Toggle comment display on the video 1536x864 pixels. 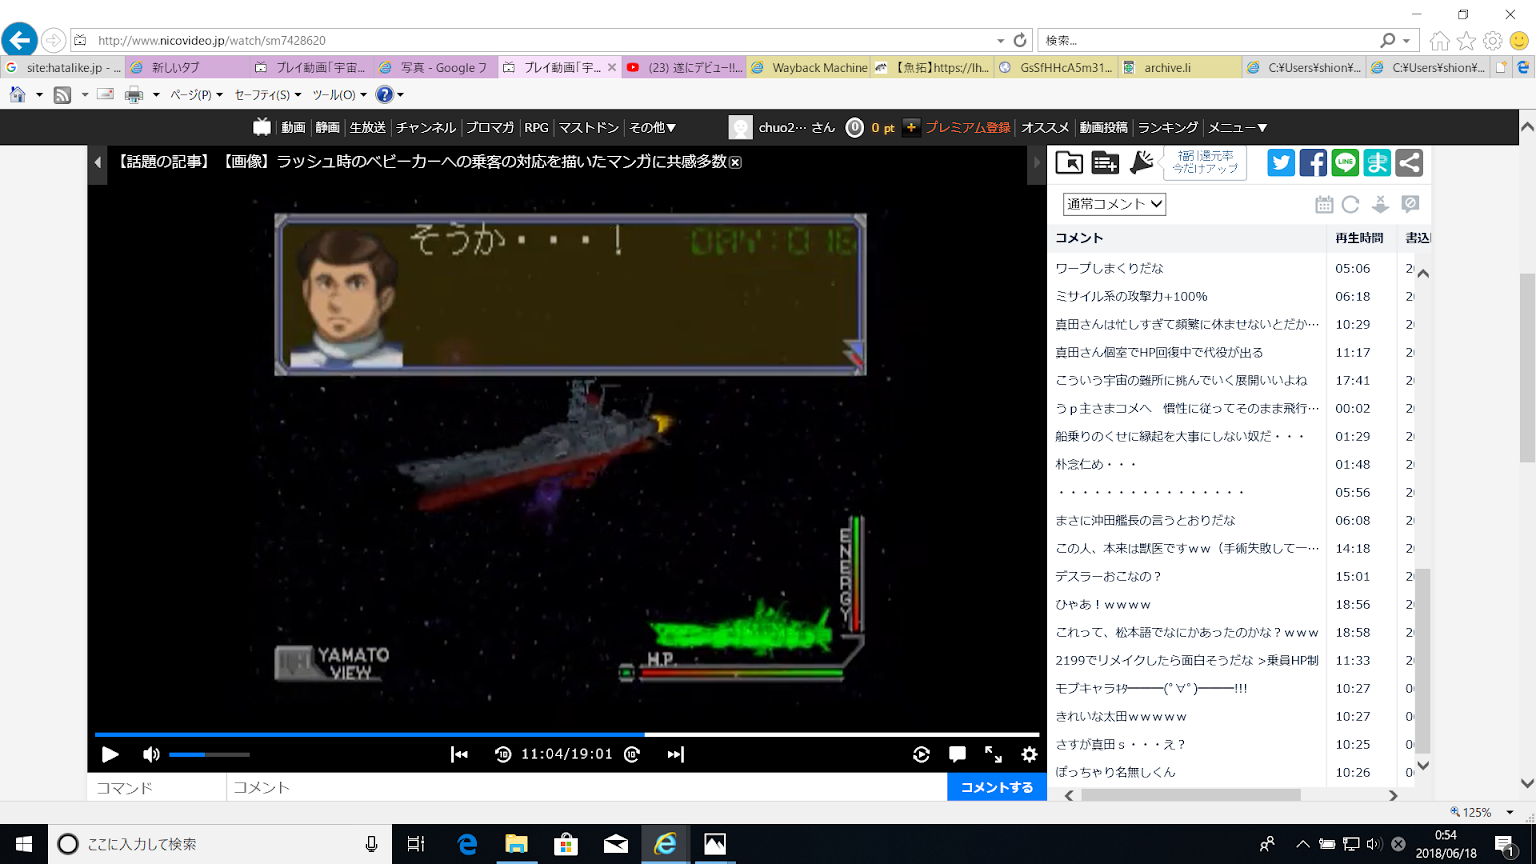coord(957,754)
